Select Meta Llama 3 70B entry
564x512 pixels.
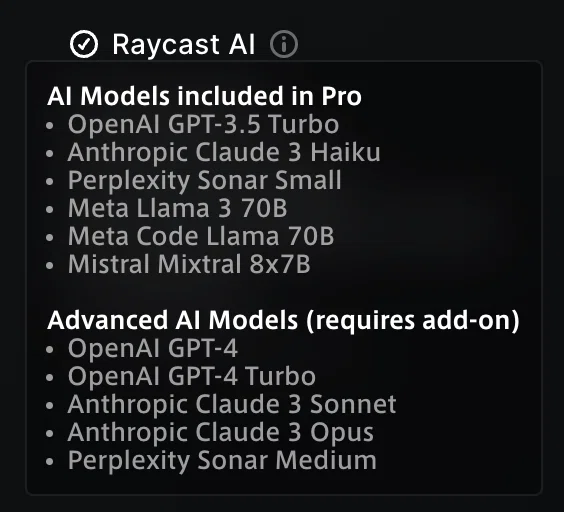pos(178,208)
